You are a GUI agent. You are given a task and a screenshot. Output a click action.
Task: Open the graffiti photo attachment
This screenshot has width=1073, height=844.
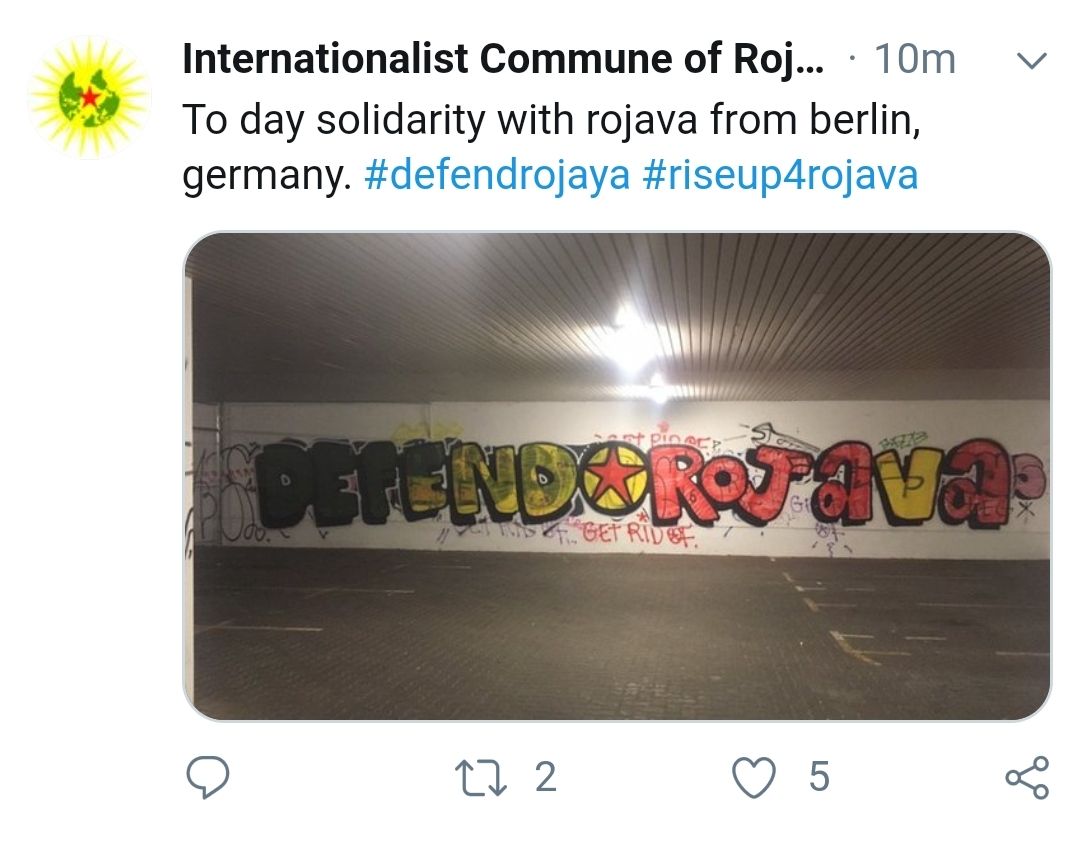pyautogui.click(x=617, y=476)
